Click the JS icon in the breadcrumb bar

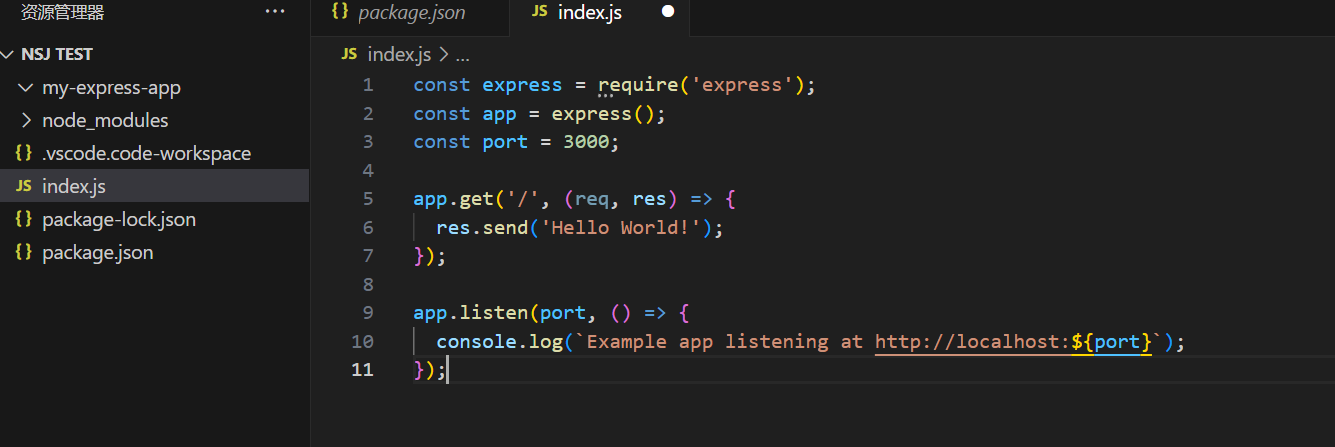coord(349,54)
